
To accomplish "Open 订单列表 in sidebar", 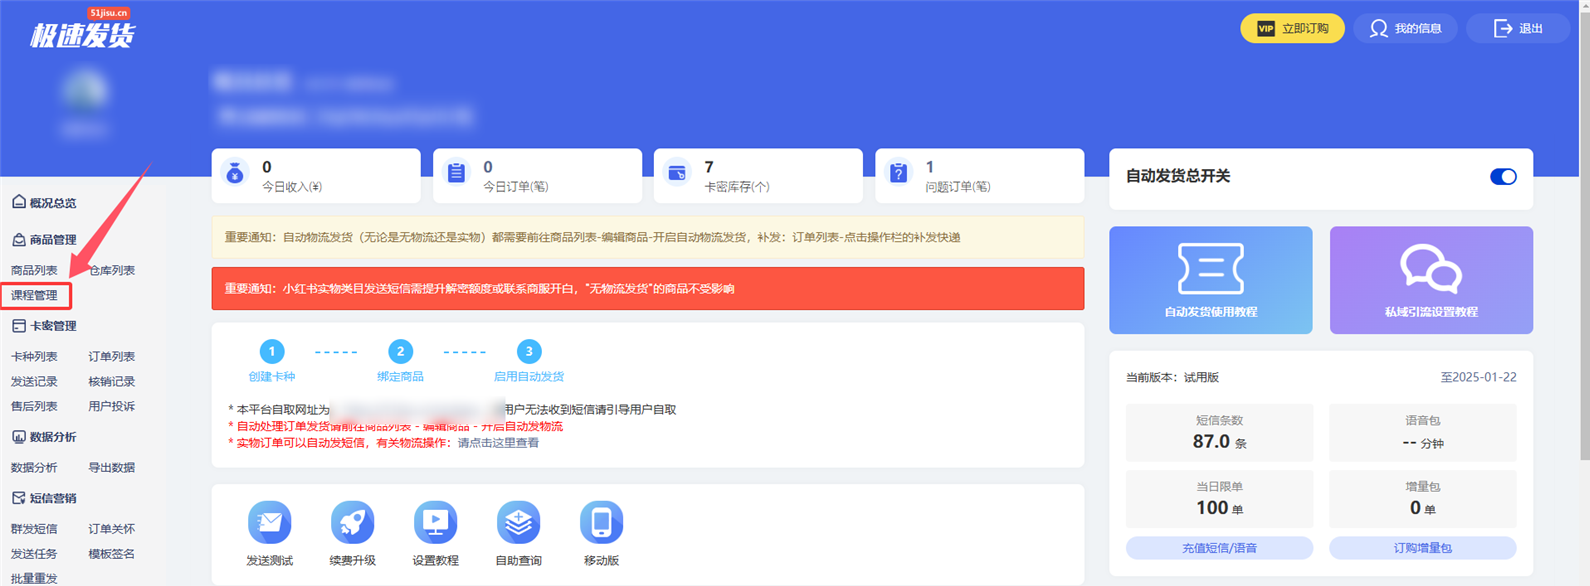I will 112,356.
